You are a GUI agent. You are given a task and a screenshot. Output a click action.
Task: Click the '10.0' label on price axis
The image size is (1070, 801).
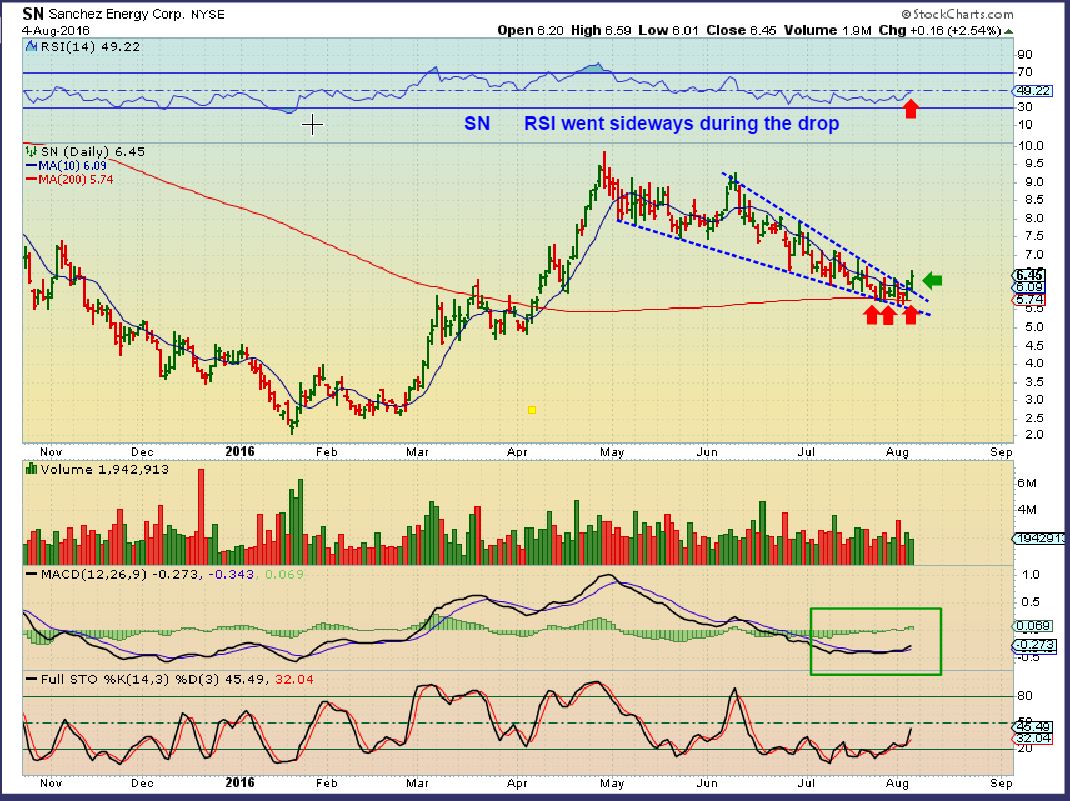(x=1030, y=145)
